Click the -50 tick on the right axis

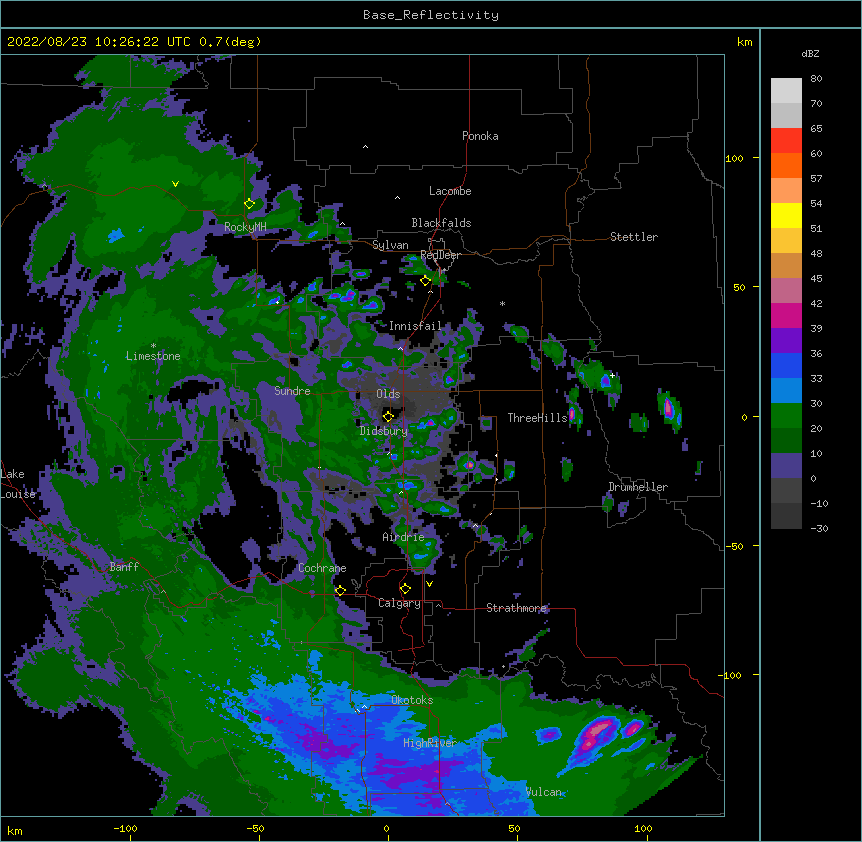[734, 546]
